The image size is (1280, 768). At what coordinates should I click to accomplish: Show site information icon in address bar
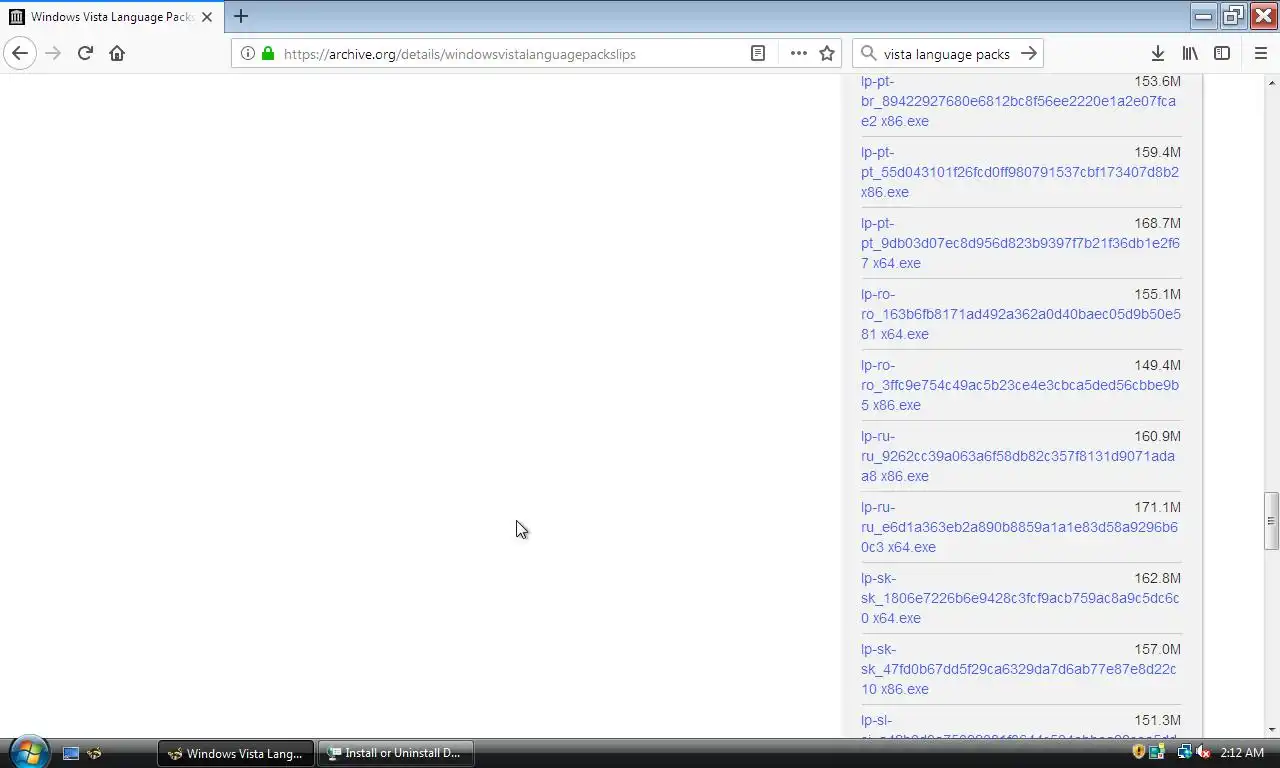point(248,53)
